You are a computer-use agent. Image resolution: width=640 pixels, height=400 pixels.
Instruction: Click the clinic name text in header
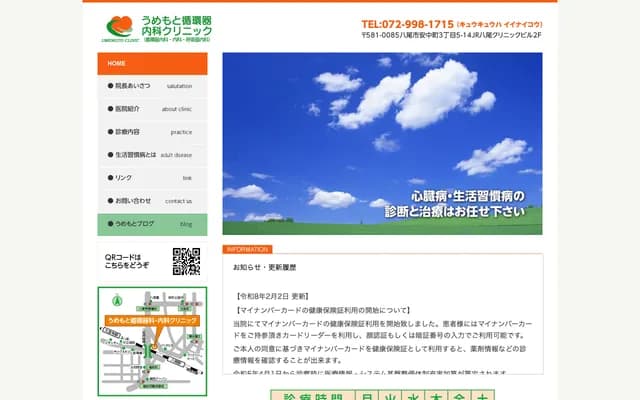(x=177, y=26)
